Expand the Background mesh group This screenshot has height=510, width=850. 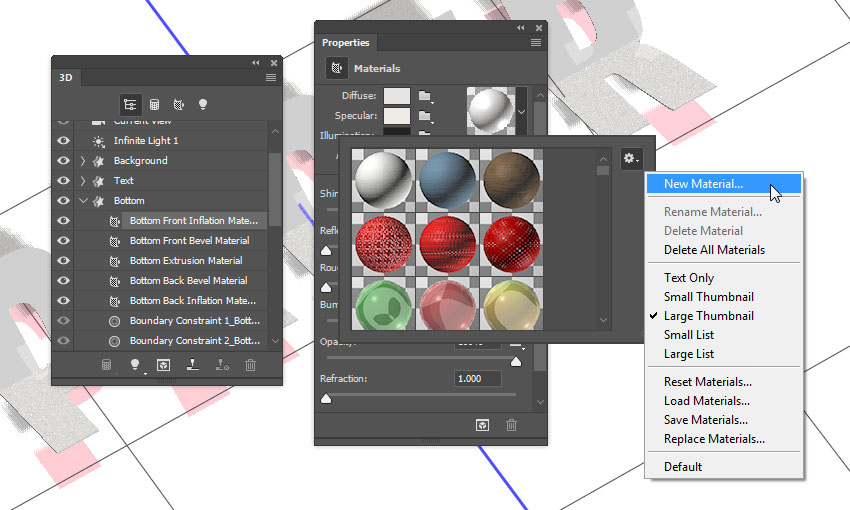click(83, 160)
